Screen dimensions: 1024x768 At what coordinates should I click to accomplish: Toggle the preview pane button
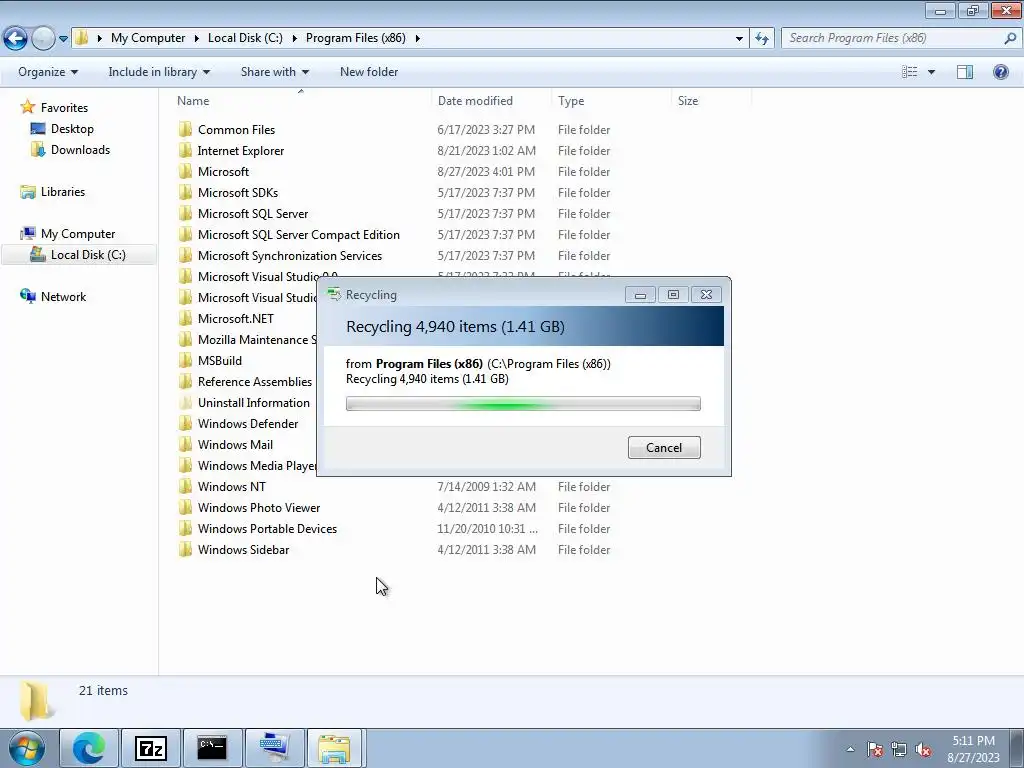click(965, 72)
